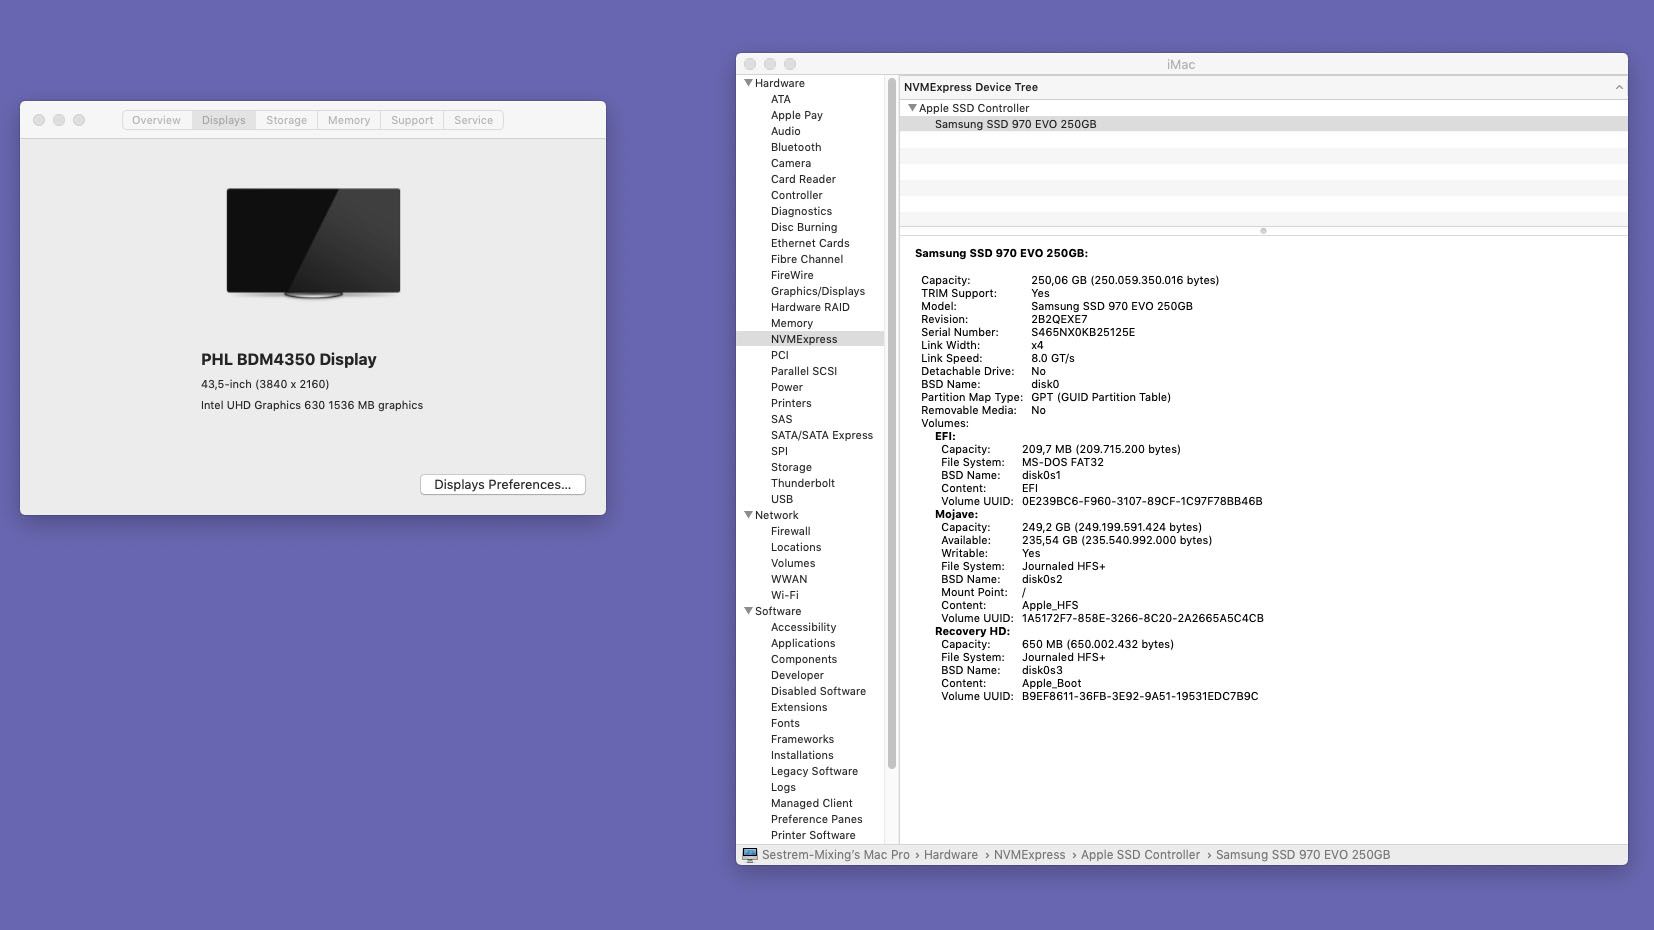Image resolution: width=1654 pixels, height=930 pixels.
Task: Select Fonts under Software
Action: [785, 723]
